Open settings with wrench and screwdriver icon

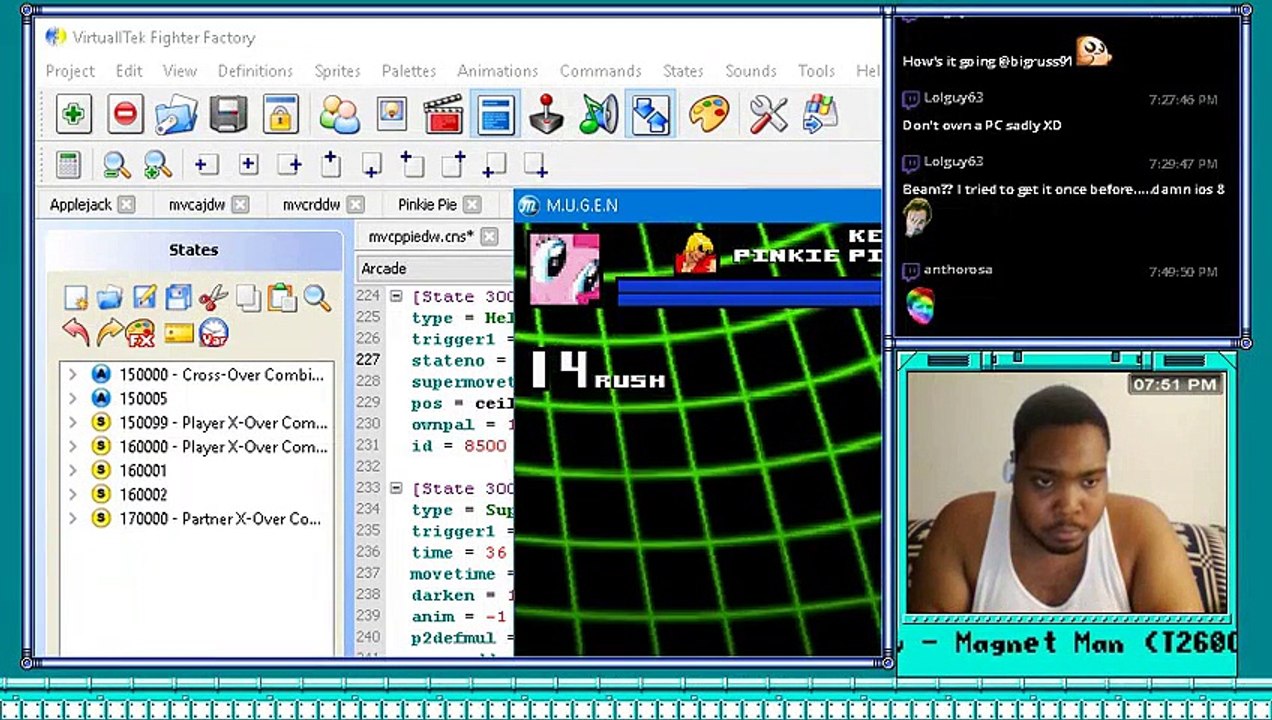tap(768, 114)
